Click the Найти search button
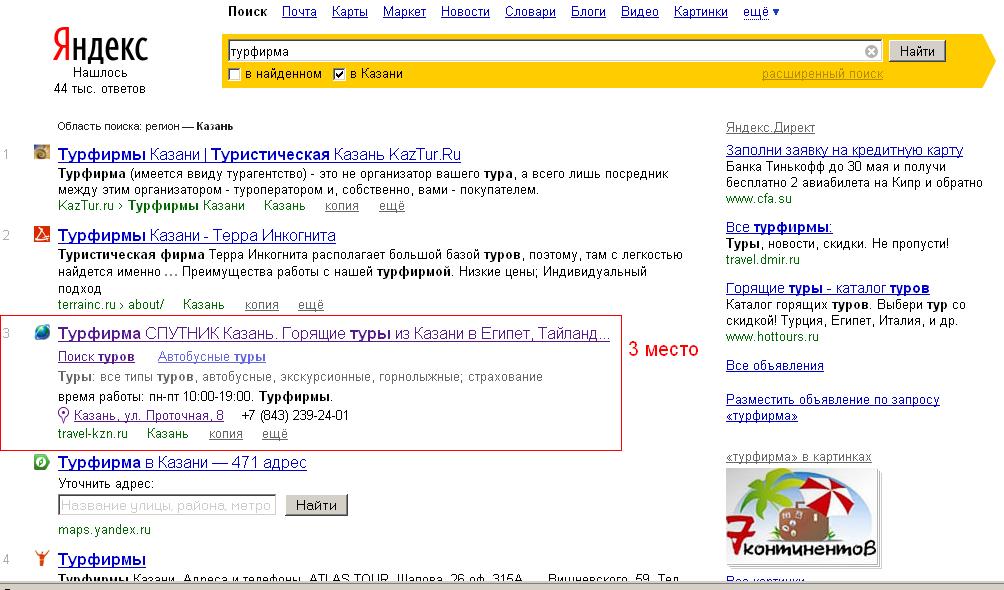 point(917,51)
